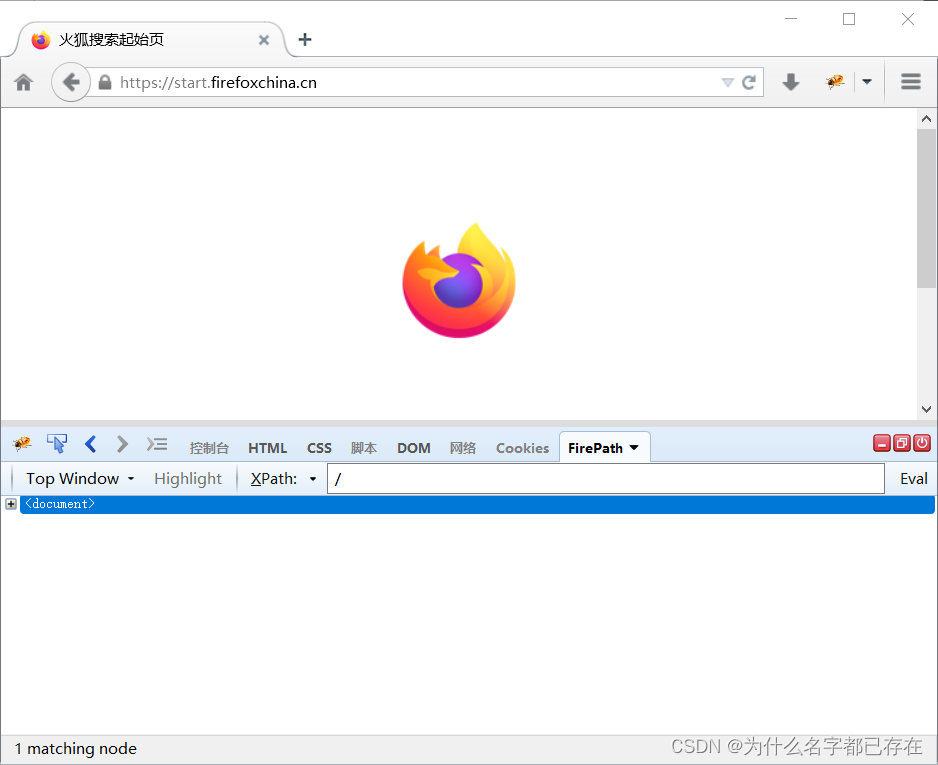Switch to the 脚本 panel tab
938x765 pixels.
364,448
